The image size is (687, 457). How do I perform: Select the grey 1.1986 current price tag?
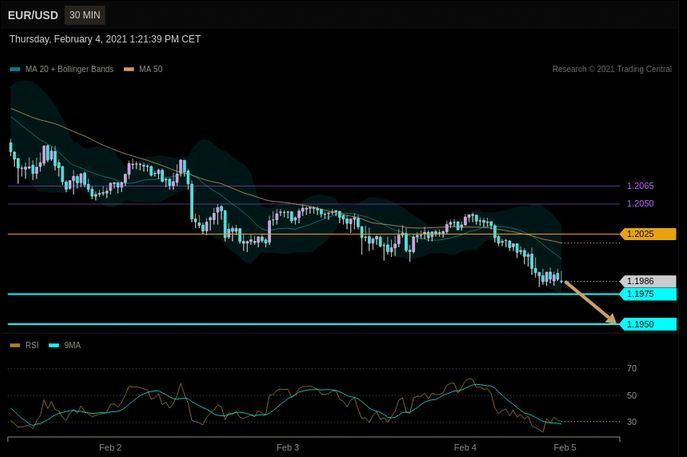[x=648, y=281]
